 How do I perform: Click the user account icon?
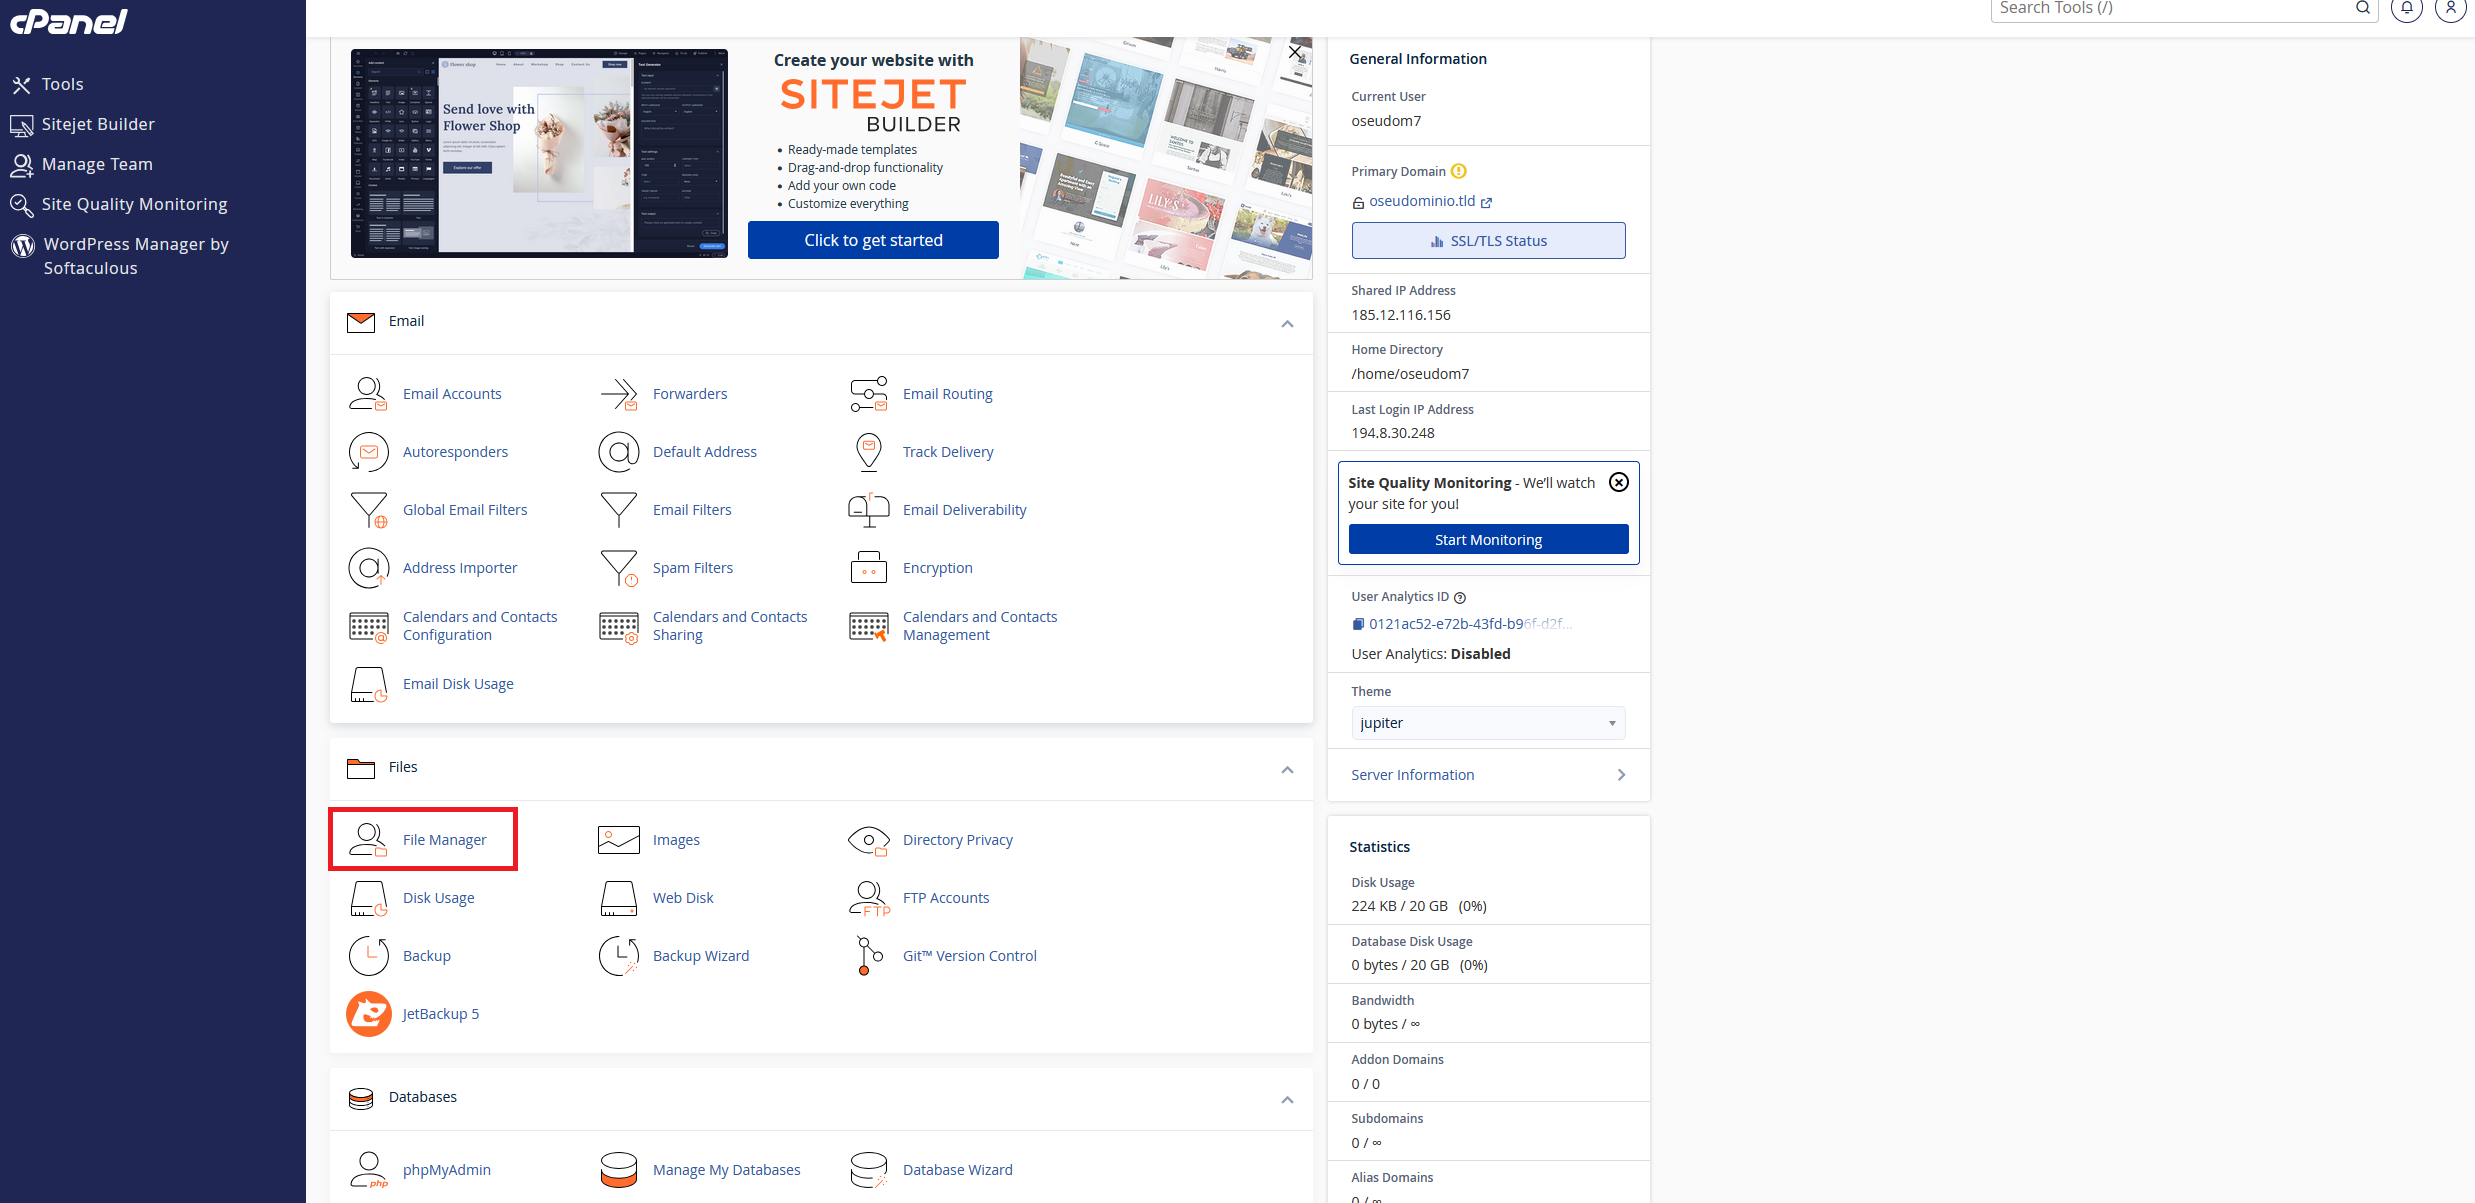pyautogui.click(x=2450, y=8)
